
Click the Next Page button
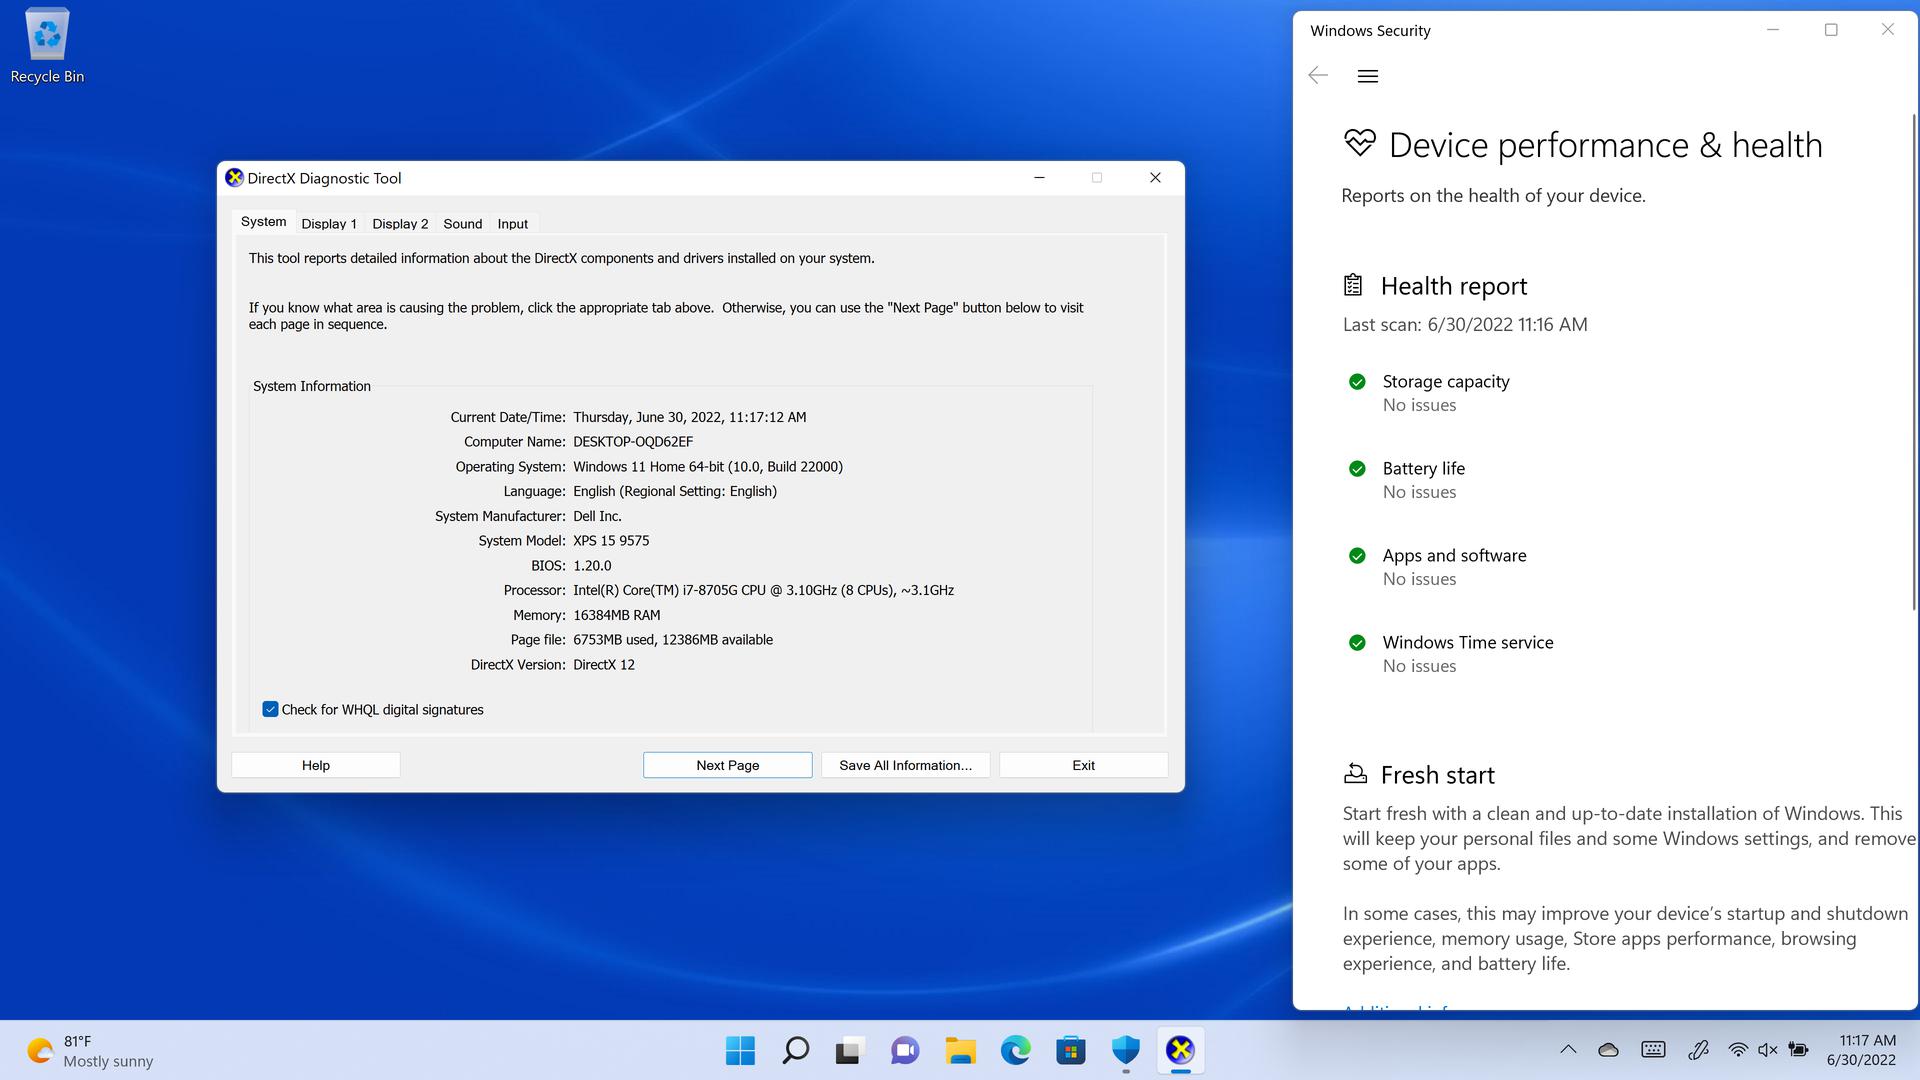[728, 765]
